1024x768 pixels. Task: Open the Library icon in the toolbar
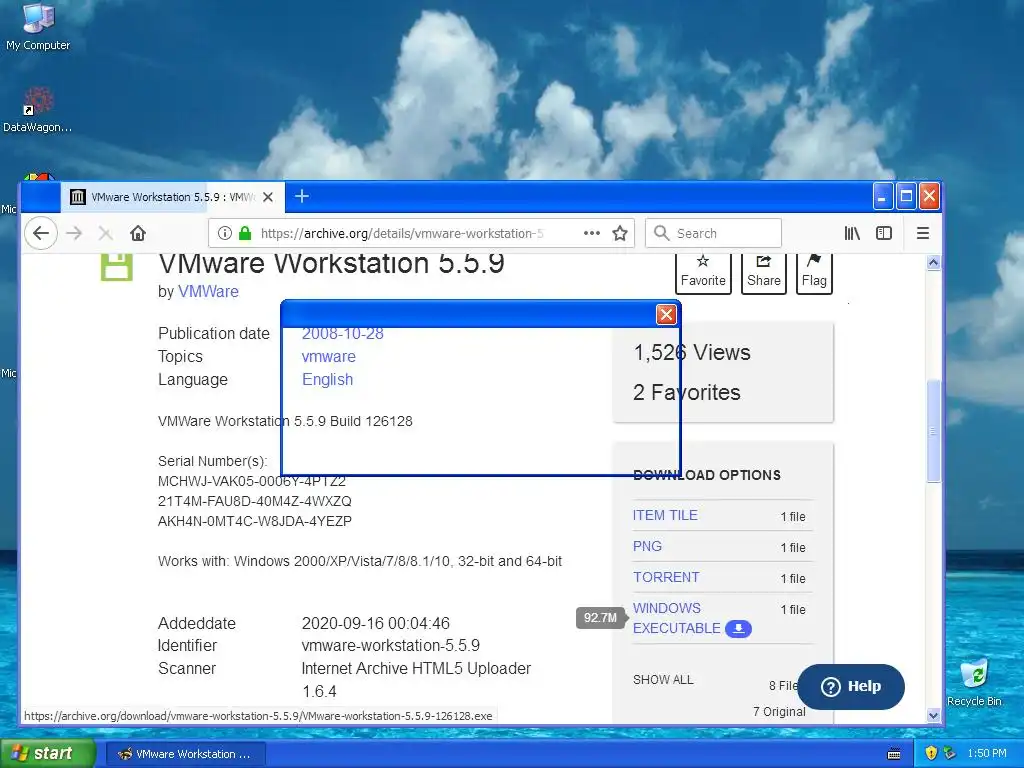point(852,233)
